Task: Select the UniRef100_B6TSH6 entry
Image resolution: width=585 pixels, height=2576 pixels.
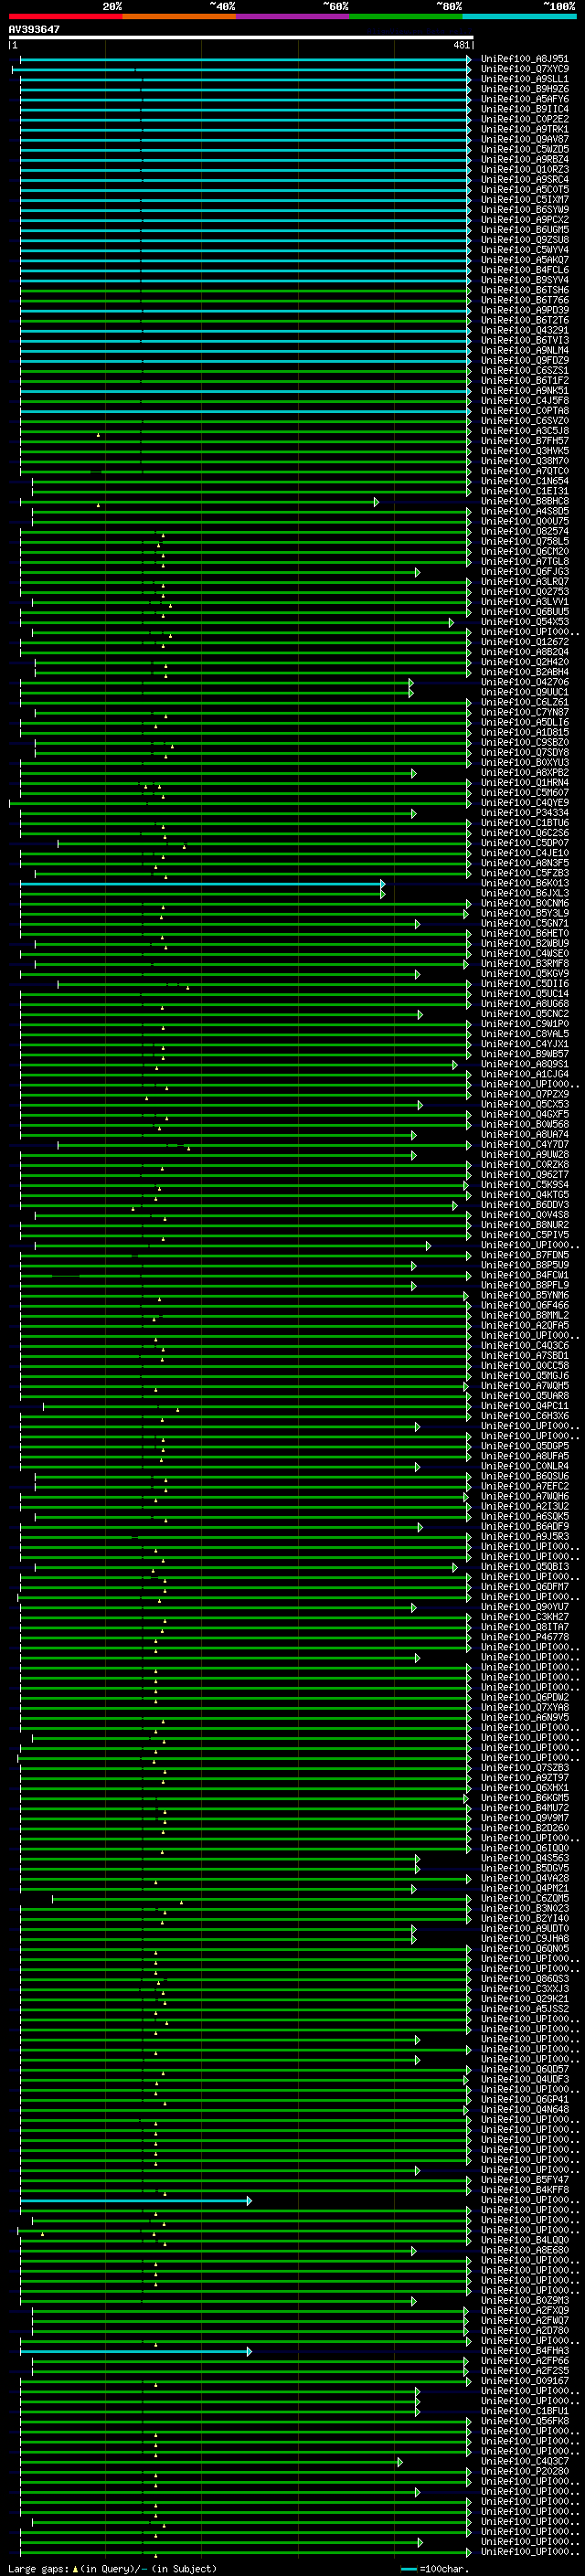Action: click(x=525, y=290)
